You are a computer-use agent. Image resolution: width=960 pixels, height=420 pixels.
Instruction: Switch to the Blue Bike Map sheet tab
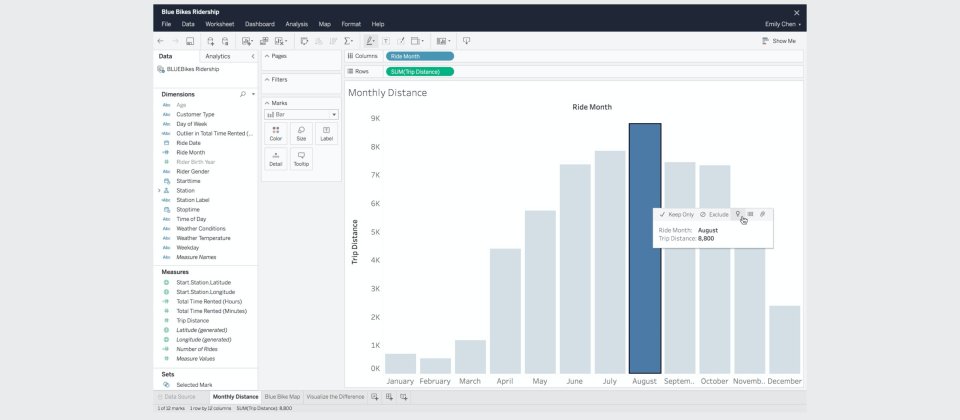click(x=282, y=397)
